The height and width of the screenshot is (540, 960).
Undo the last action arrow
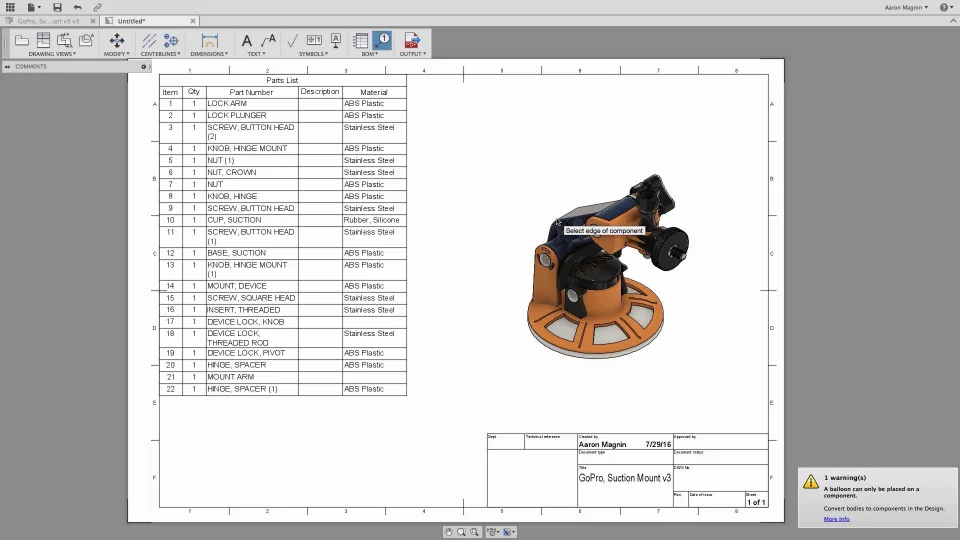coord(77,7)
